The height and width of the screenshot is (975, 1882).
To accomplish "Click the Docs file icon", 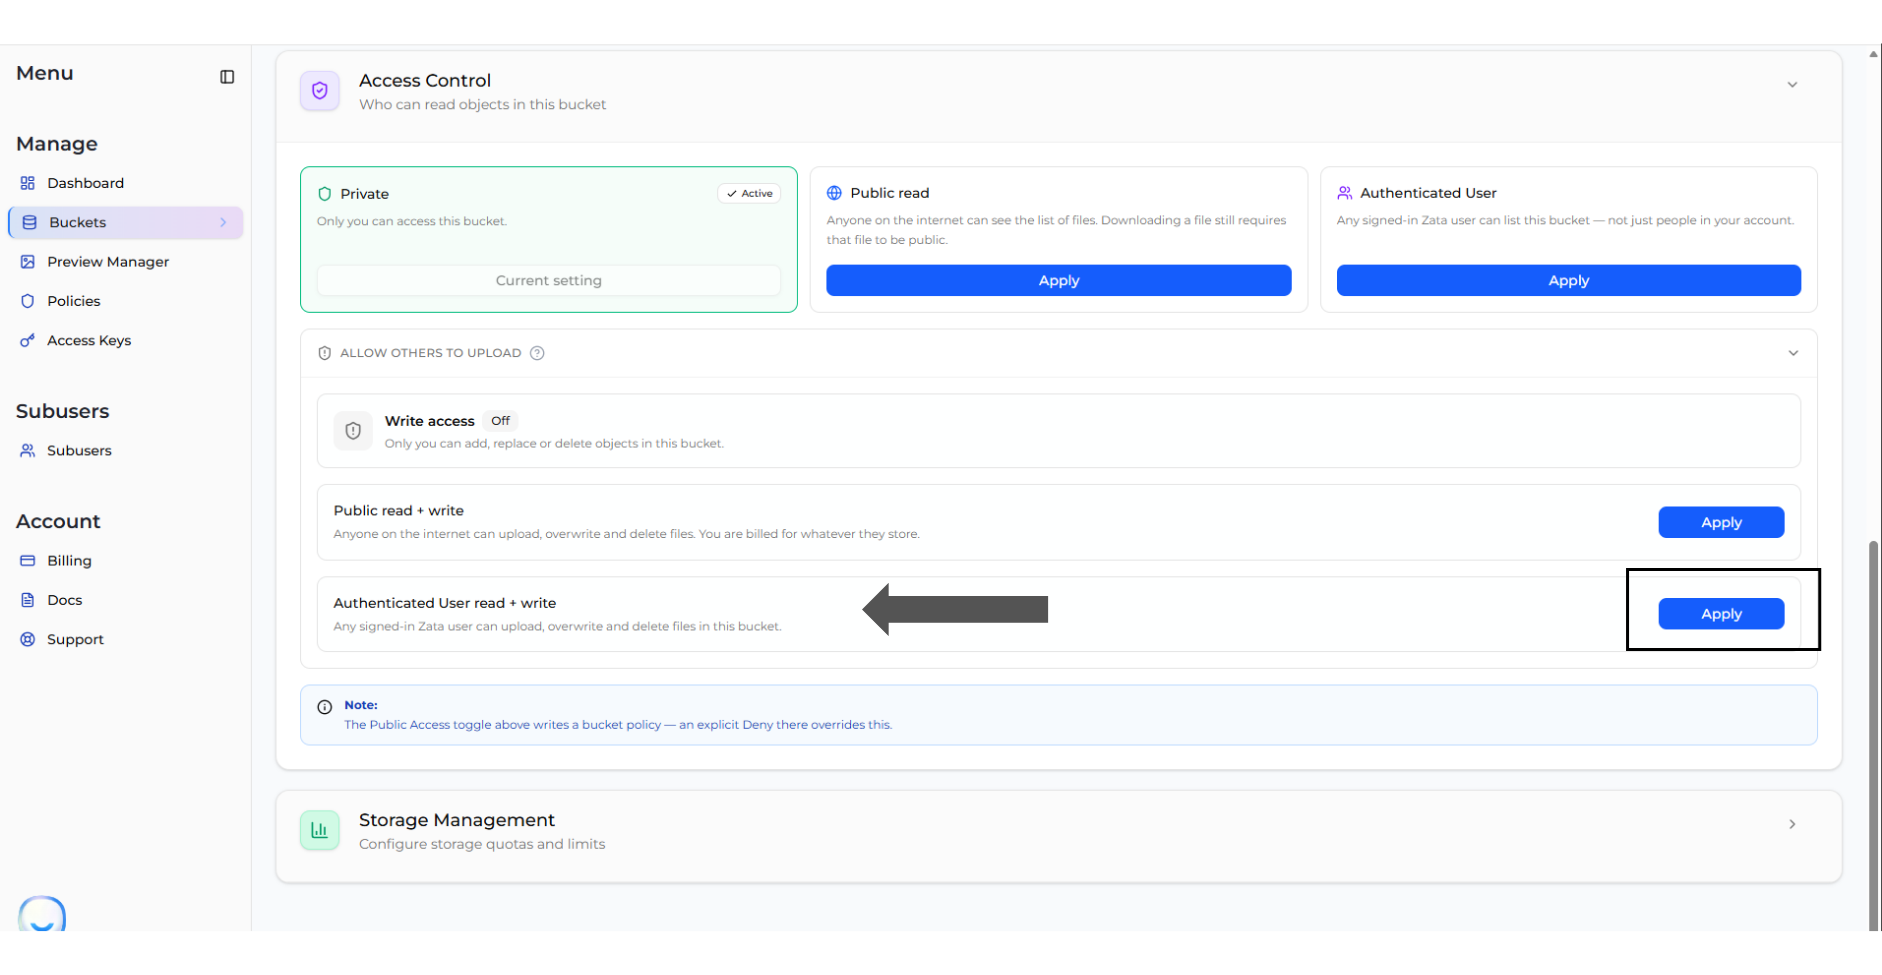I will (28, 600).
